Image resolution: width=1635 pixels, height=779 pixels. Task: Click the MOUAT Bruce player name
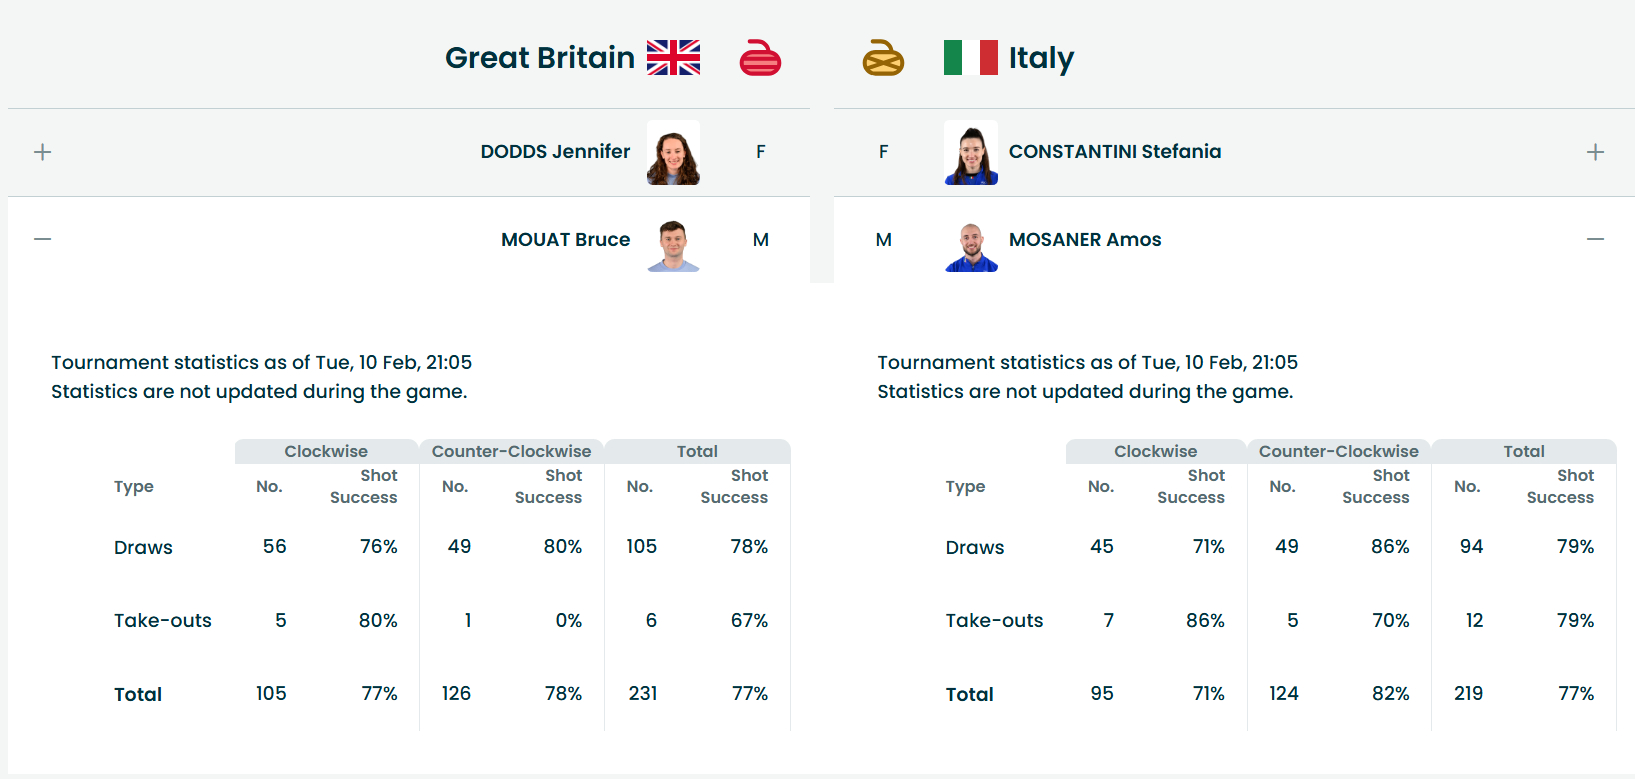click(x=565, y=240)
